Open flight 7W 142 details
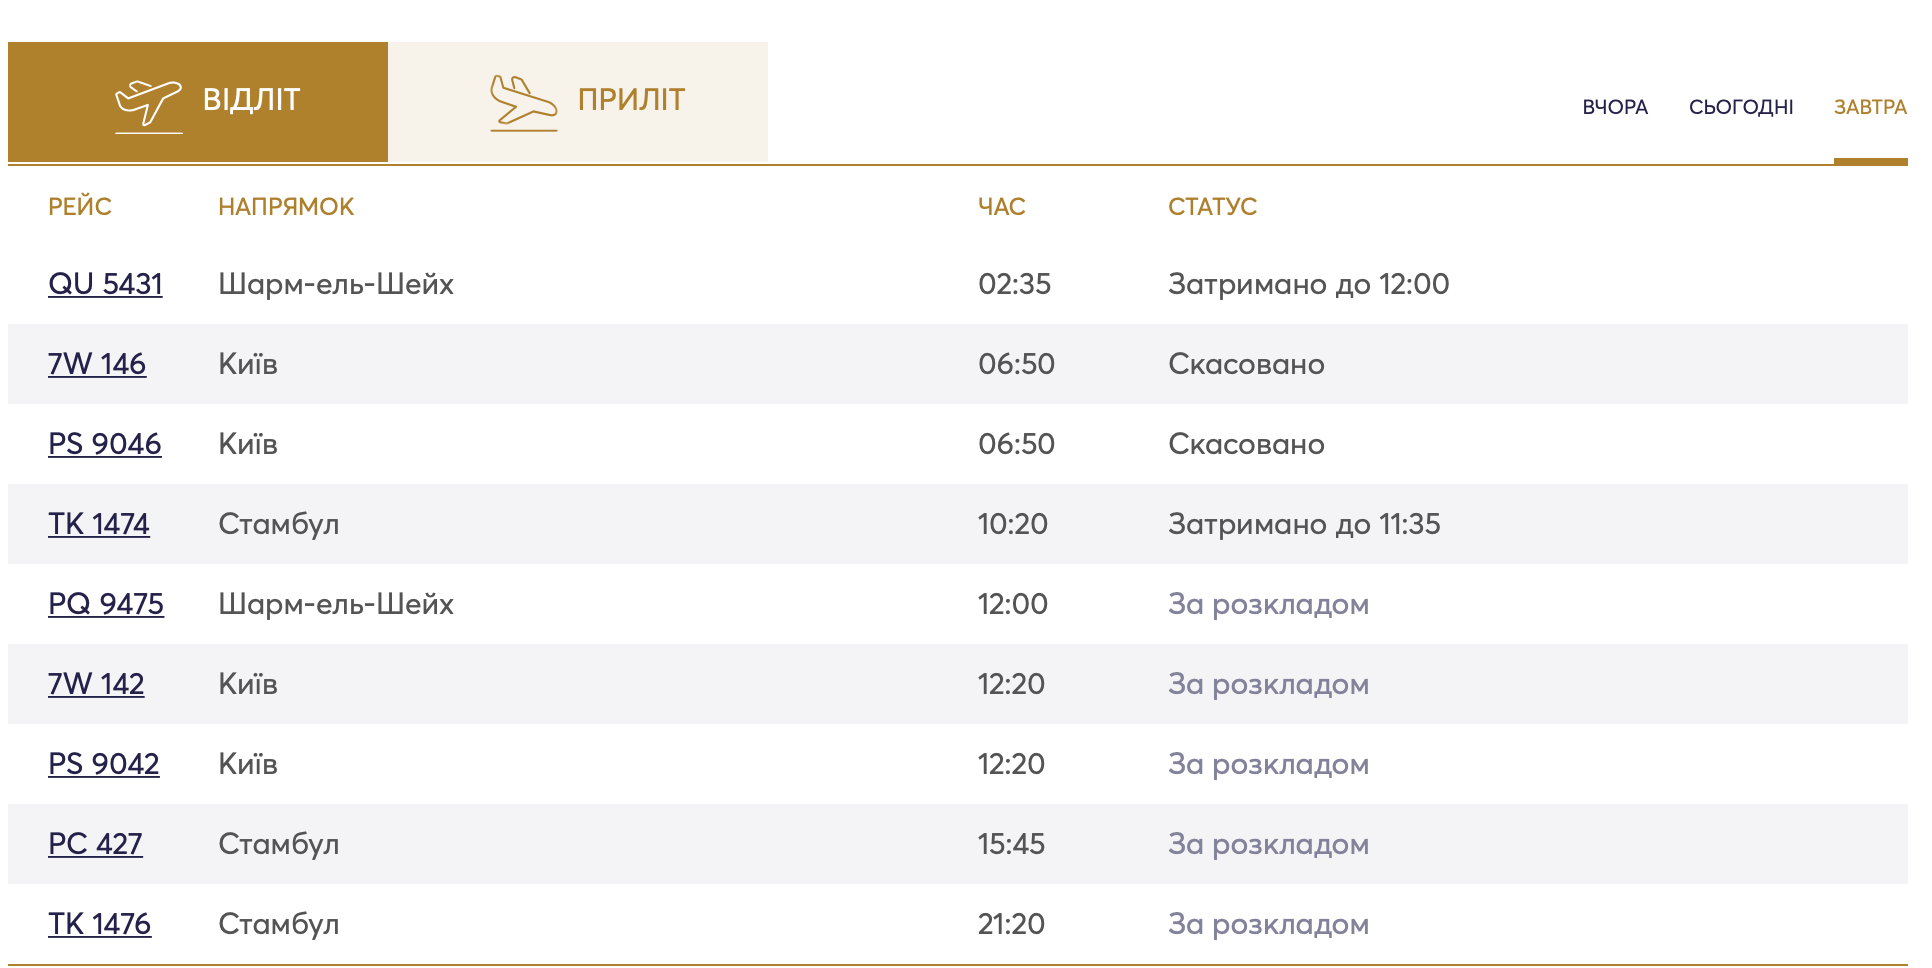The image size is (1932, 968). (x=96, y=684)
